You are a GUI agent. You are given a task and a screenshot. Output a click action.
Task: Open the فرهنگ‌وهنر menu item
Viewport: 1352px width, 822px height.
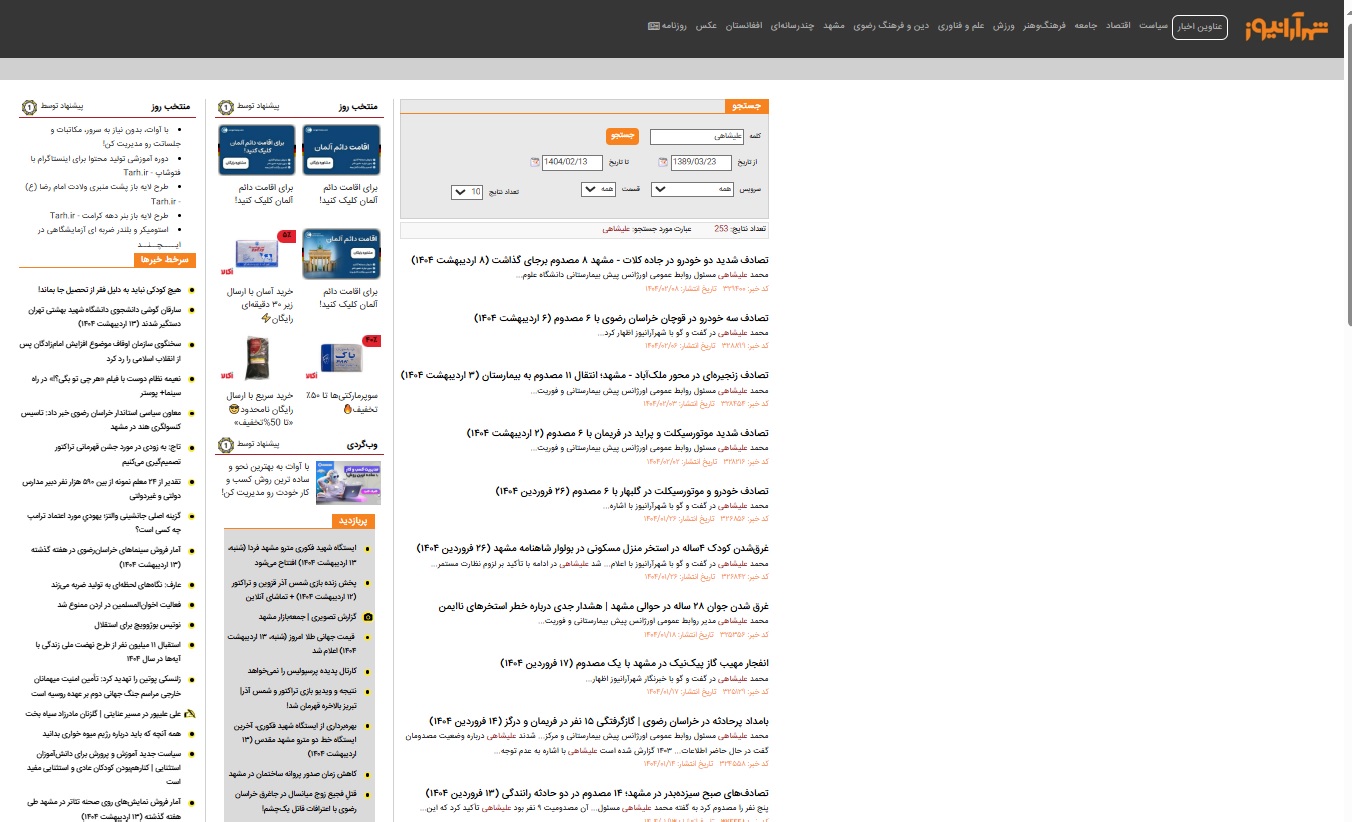click(1046, 25)
